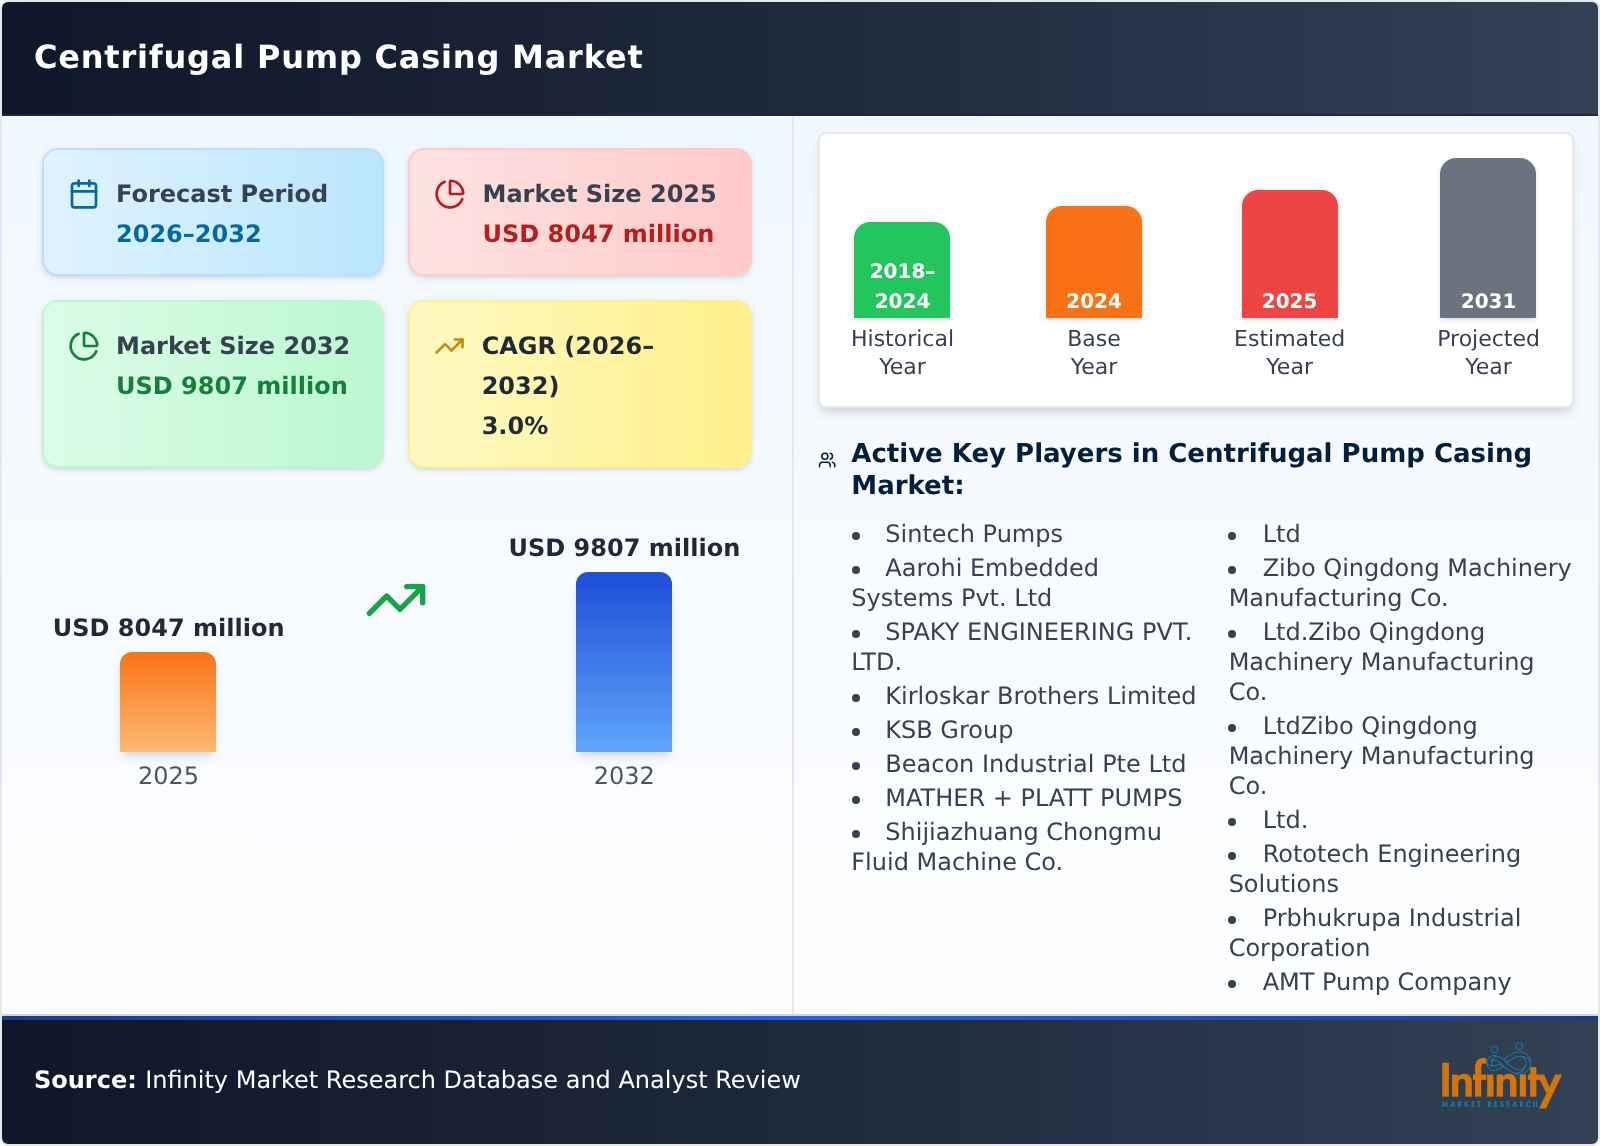Click the green 2018–2024 Historical Year bar
1600x1146 pixels.
[901, 268]
